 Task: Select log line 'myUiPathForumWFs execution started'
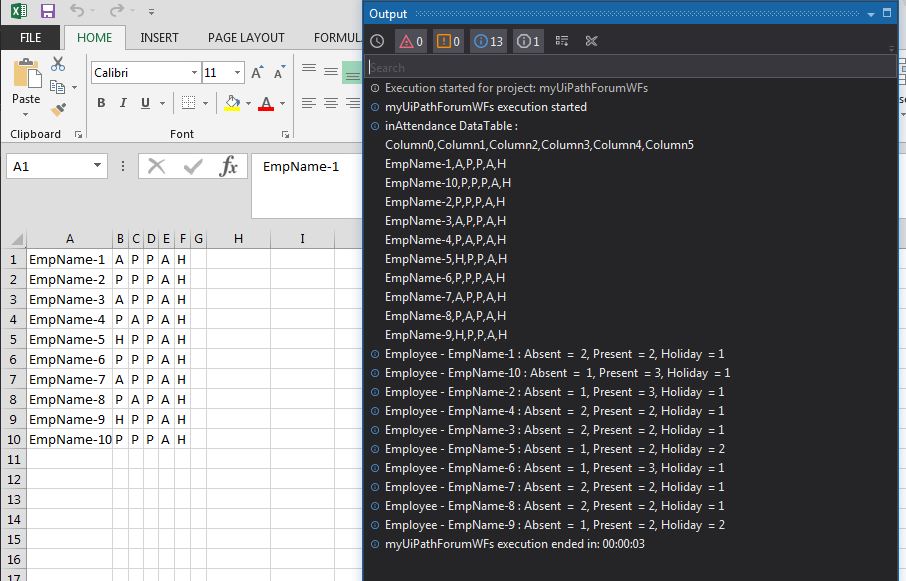click(x=485, y=107)
